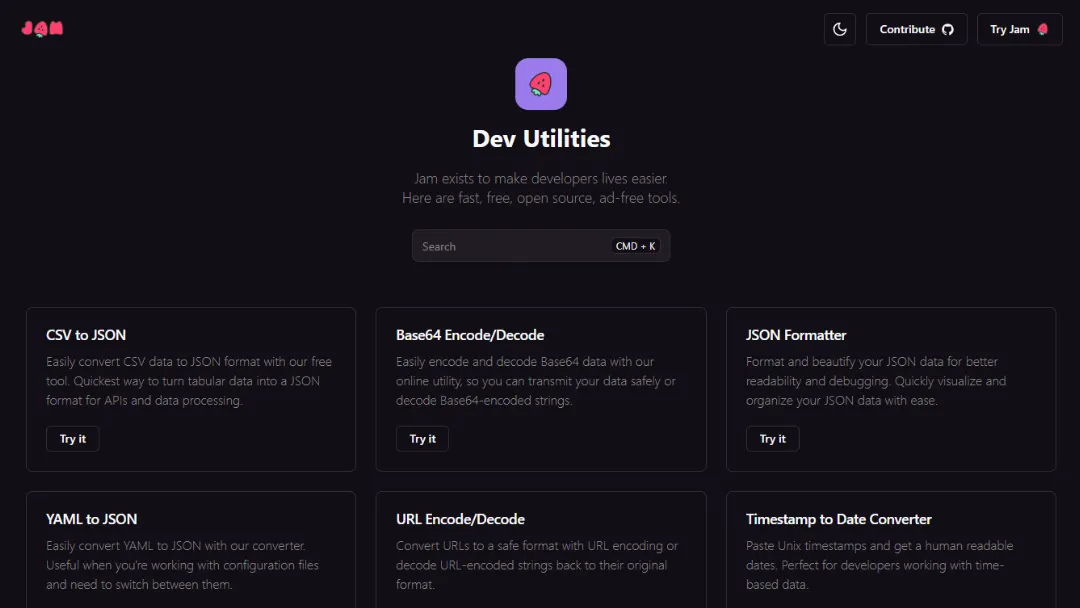
Task: Open the URL Encode/Decode card title
Action: (460, 519)
